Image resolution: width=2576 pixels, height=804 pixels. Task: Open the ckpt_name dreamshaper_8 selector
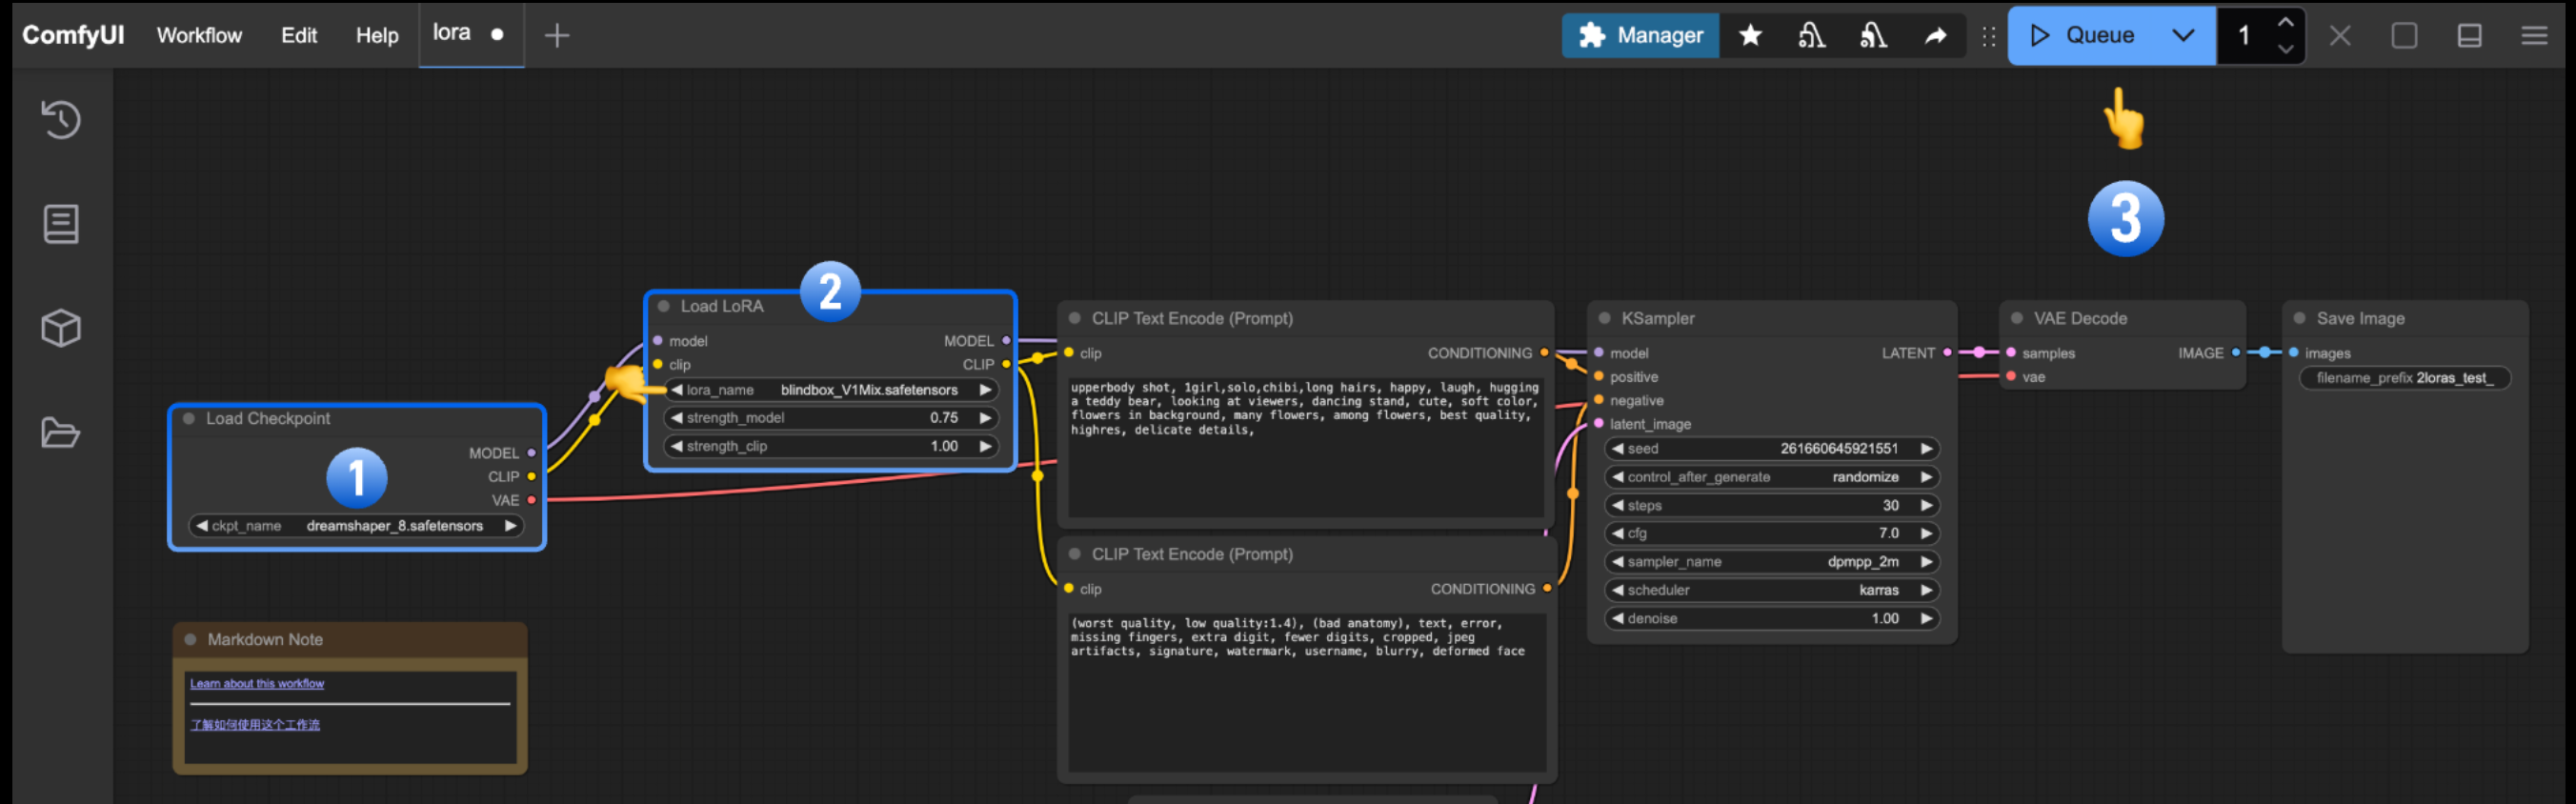pyautogui.click(x=357, y=526)
